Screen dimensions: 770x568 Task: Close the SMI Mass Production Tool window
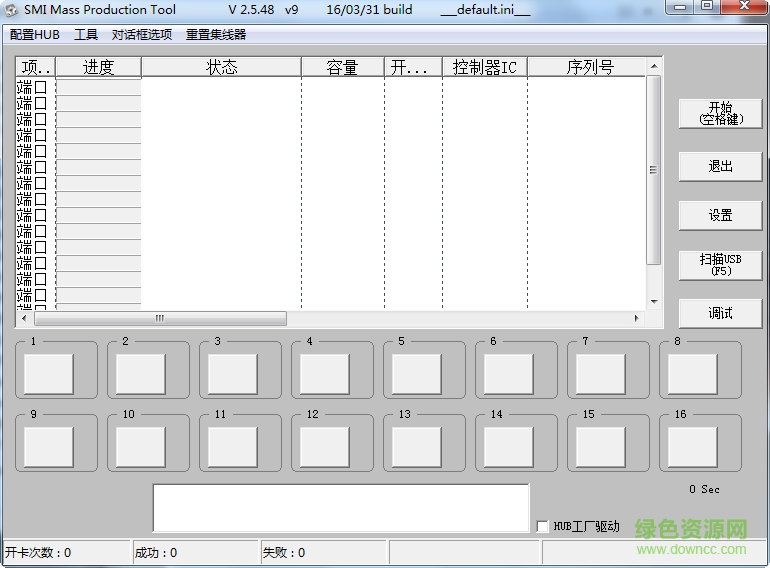pos(744,6)
